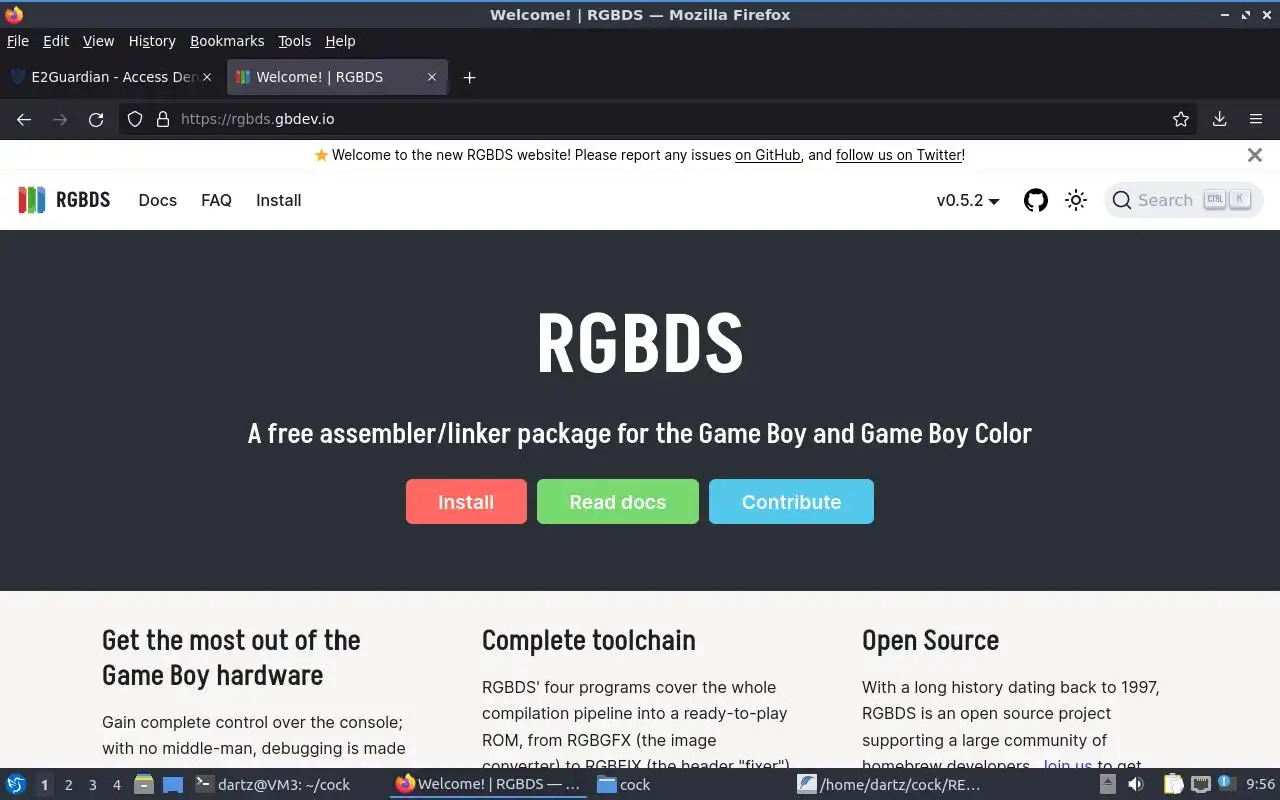Open the Firefox hamburger application menu
The height and width of the screenshot is (800, 1280).
(1256, 119)
